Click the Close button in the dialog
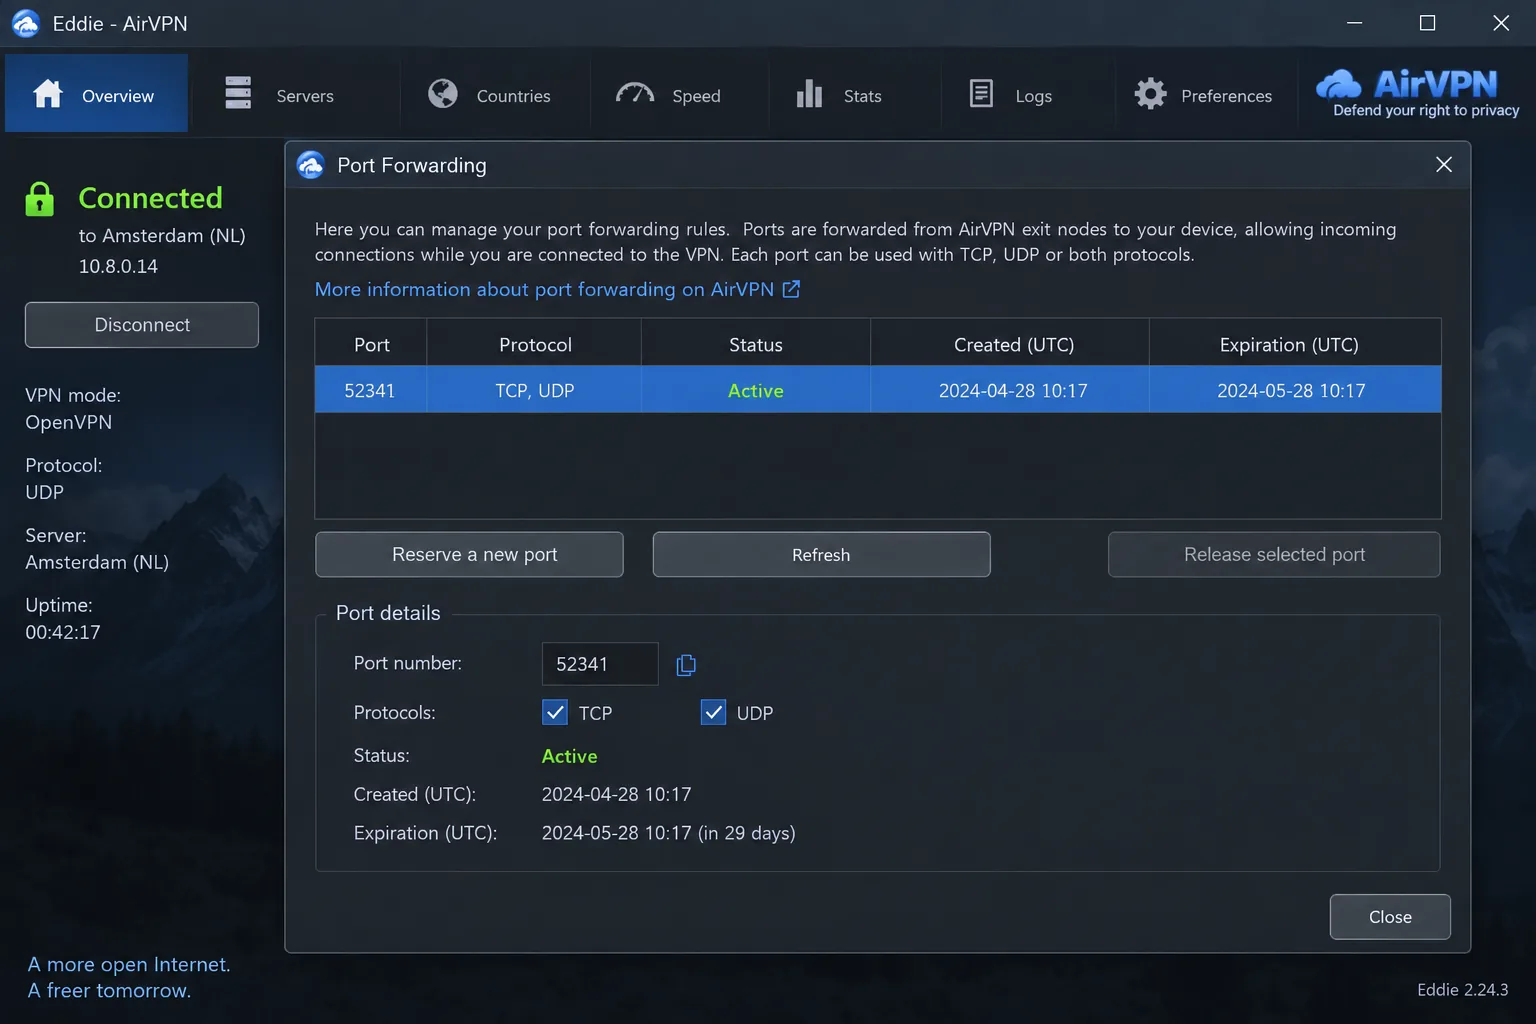 [1390, 917]
